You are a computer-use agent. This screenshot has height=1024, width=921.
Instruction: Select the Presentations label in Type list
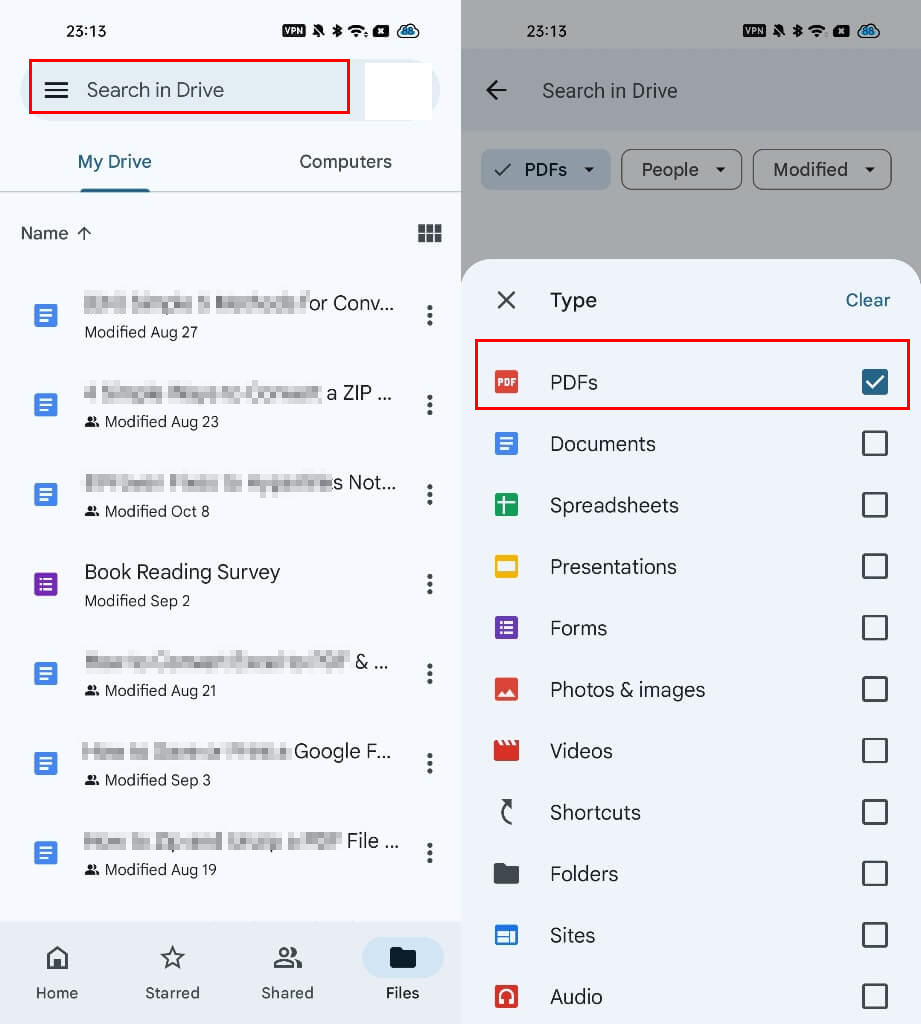[x=613, y=567]
